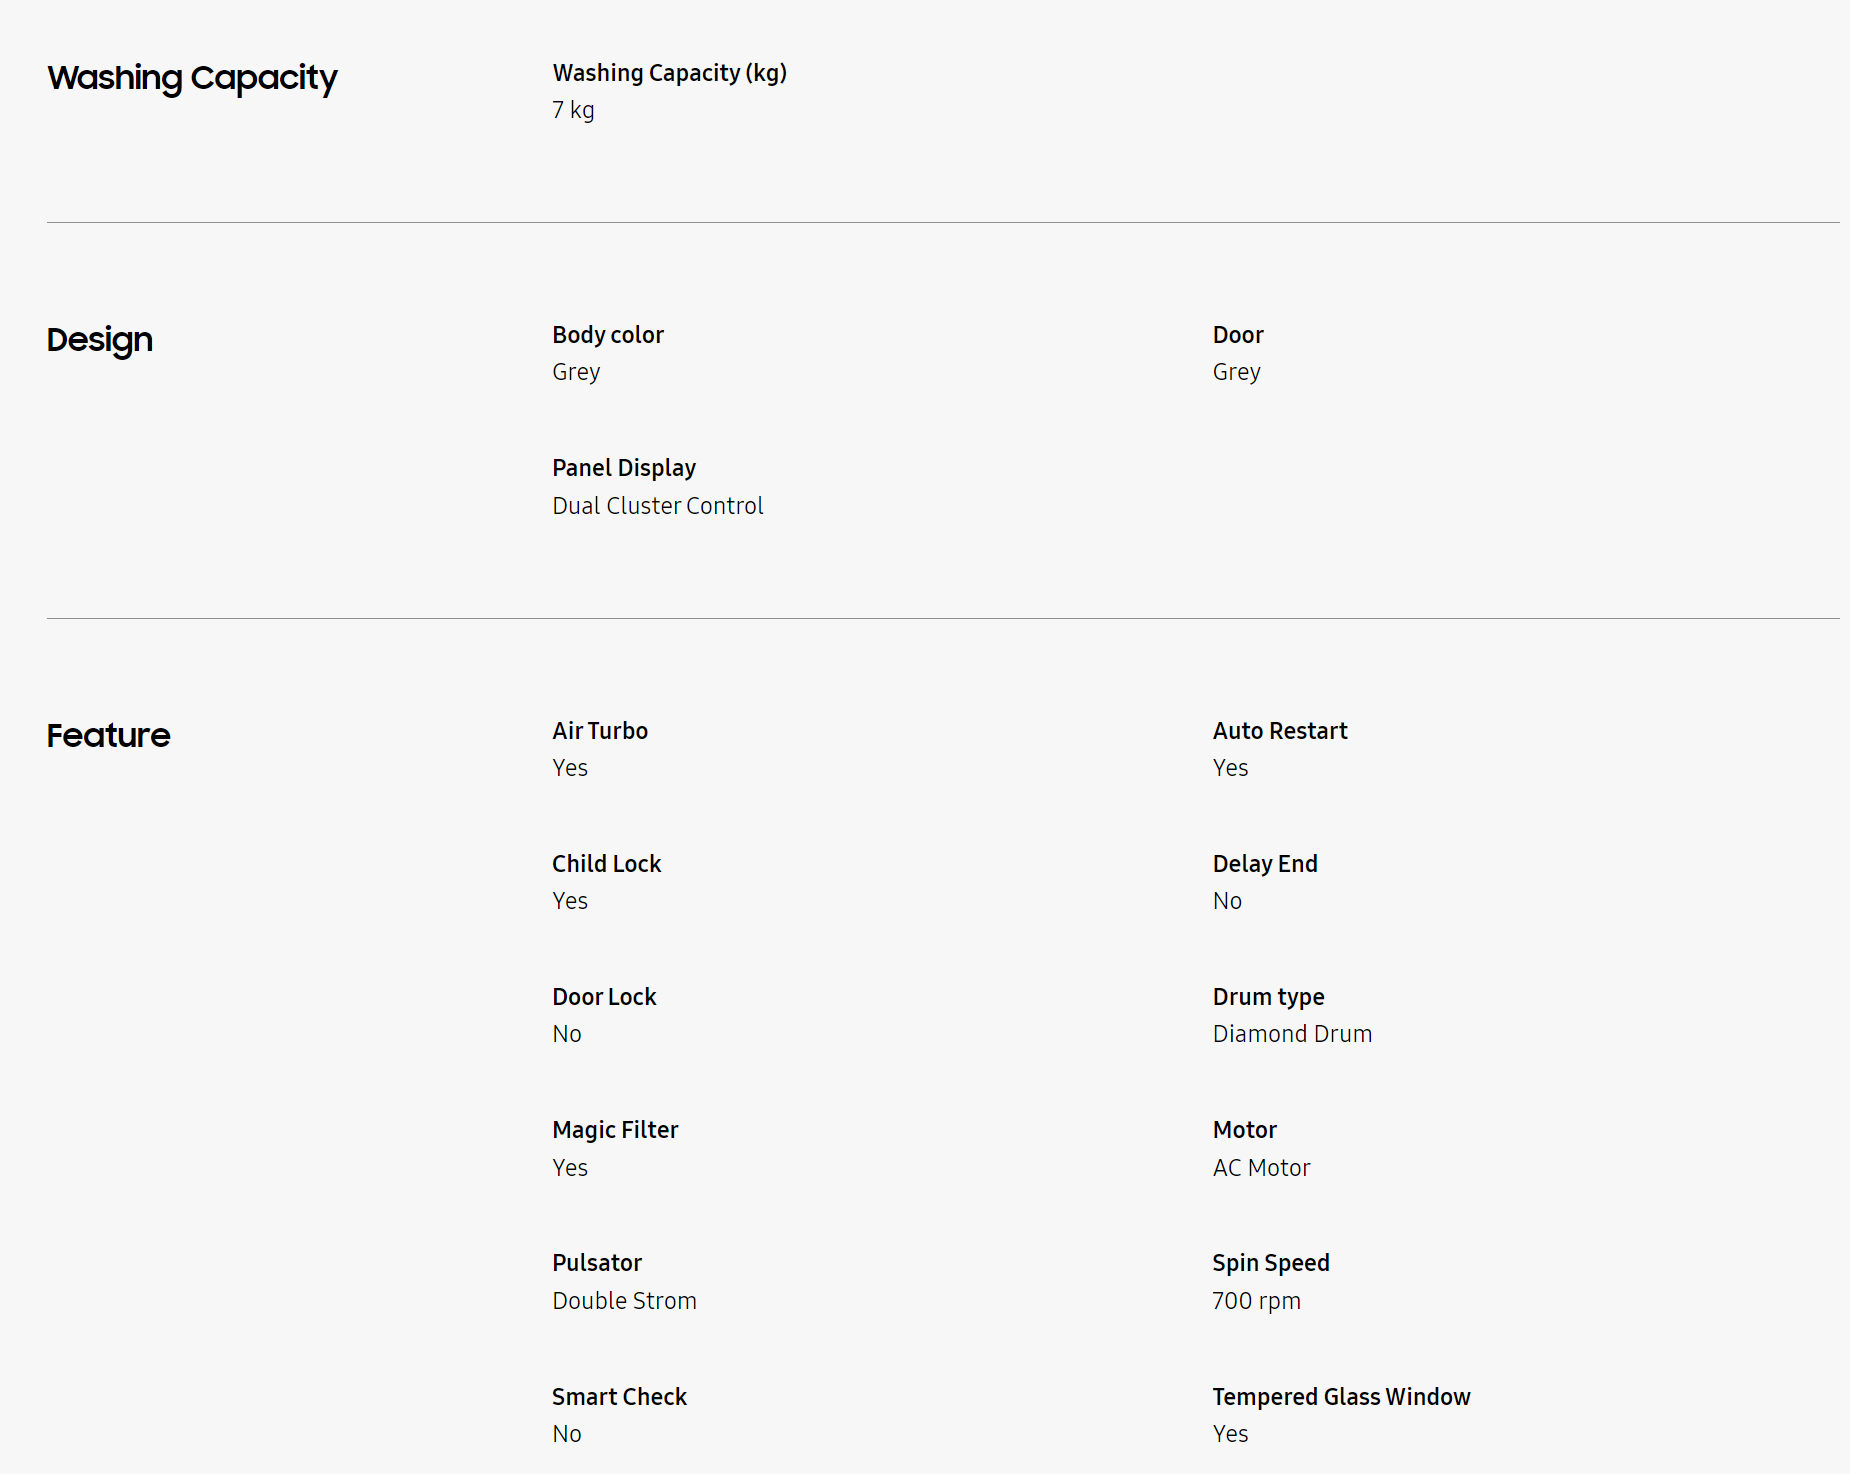1850x1474 pixels.
Task: Click the Auto Restart feature label
Action: [x=1280, y=731]
